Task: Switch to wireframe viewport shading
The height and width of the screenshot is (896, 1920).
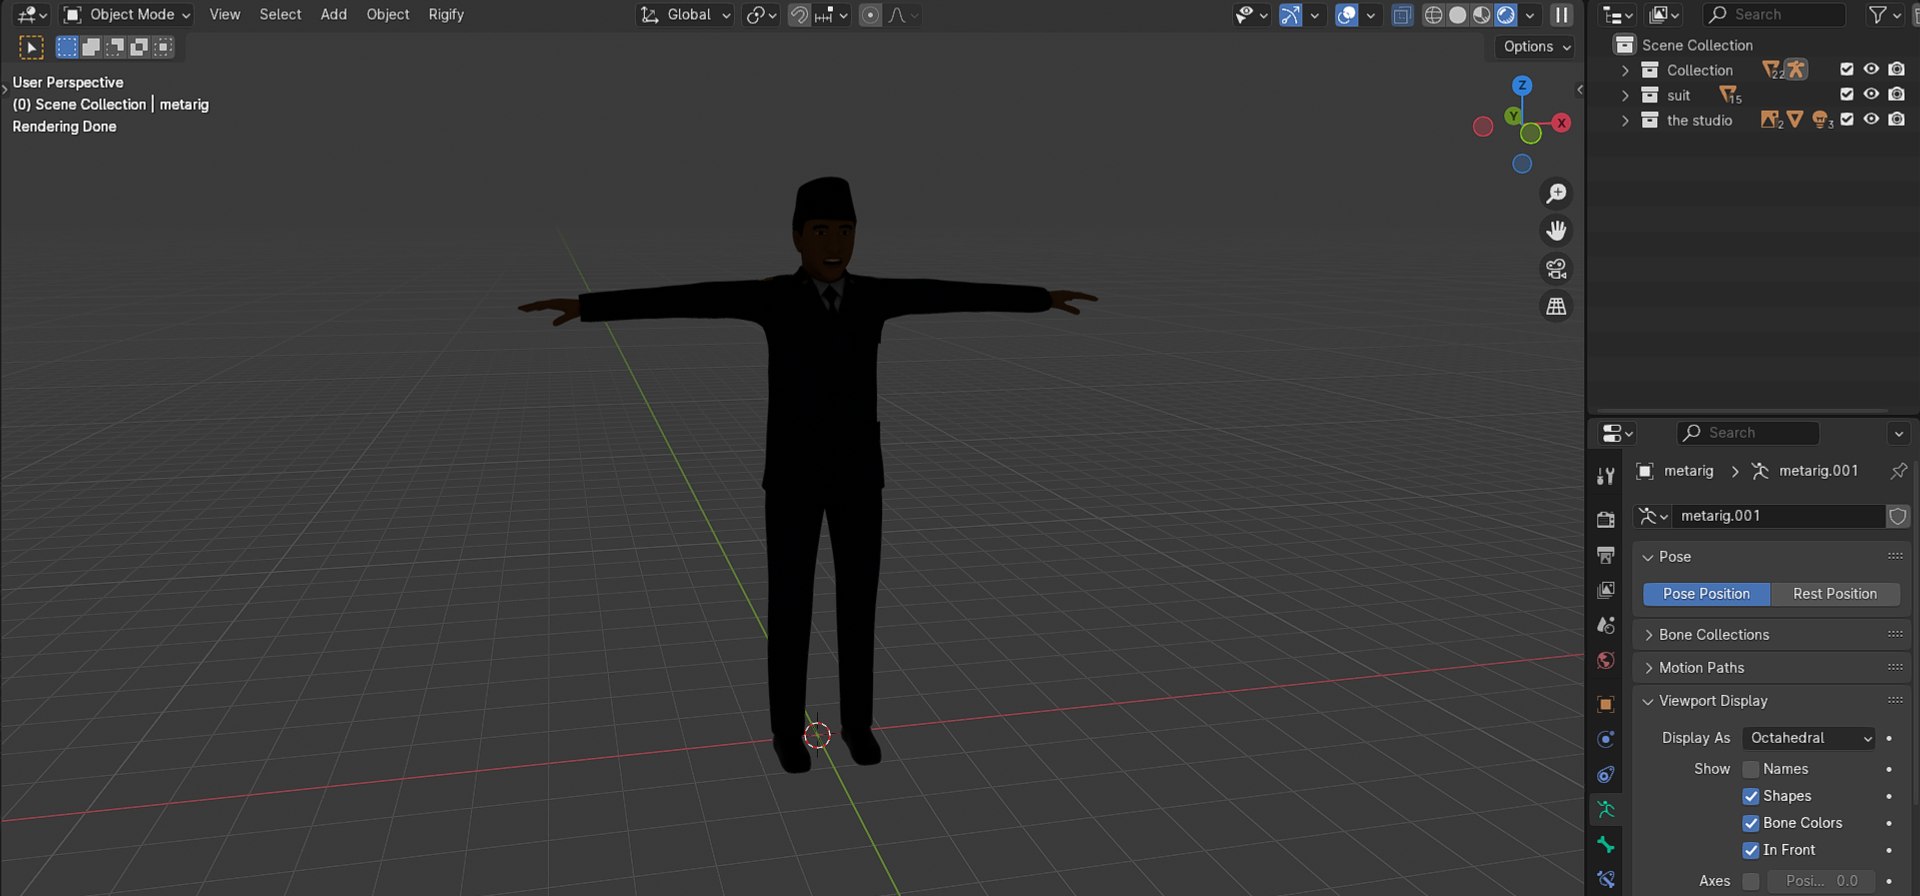Action: pos(1433,14)
